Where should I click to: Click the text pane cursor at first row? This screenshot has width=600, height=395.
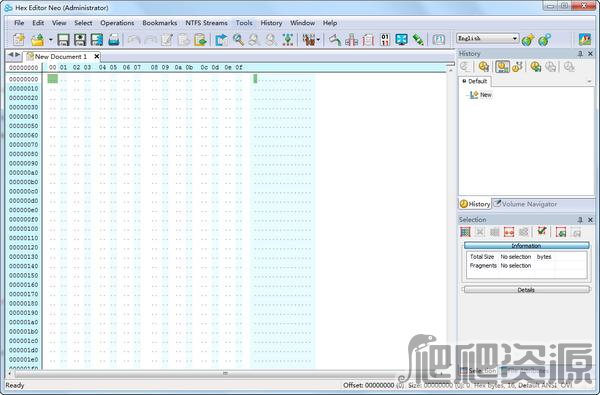click(x=255, y=79)
